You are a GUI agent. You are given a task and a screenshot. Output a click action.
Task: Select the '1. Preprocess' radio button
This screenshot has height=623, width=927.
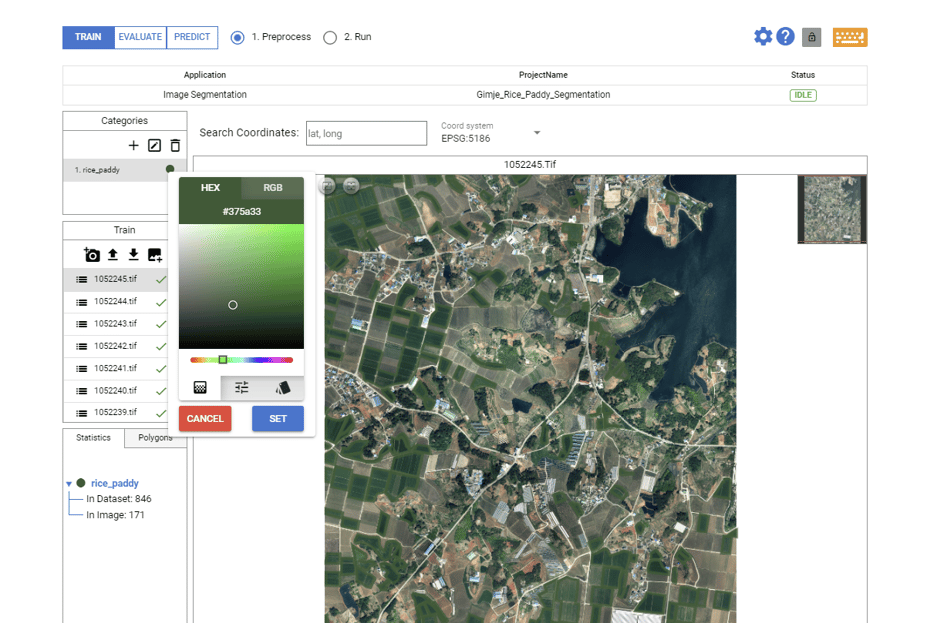coord(237,37)
